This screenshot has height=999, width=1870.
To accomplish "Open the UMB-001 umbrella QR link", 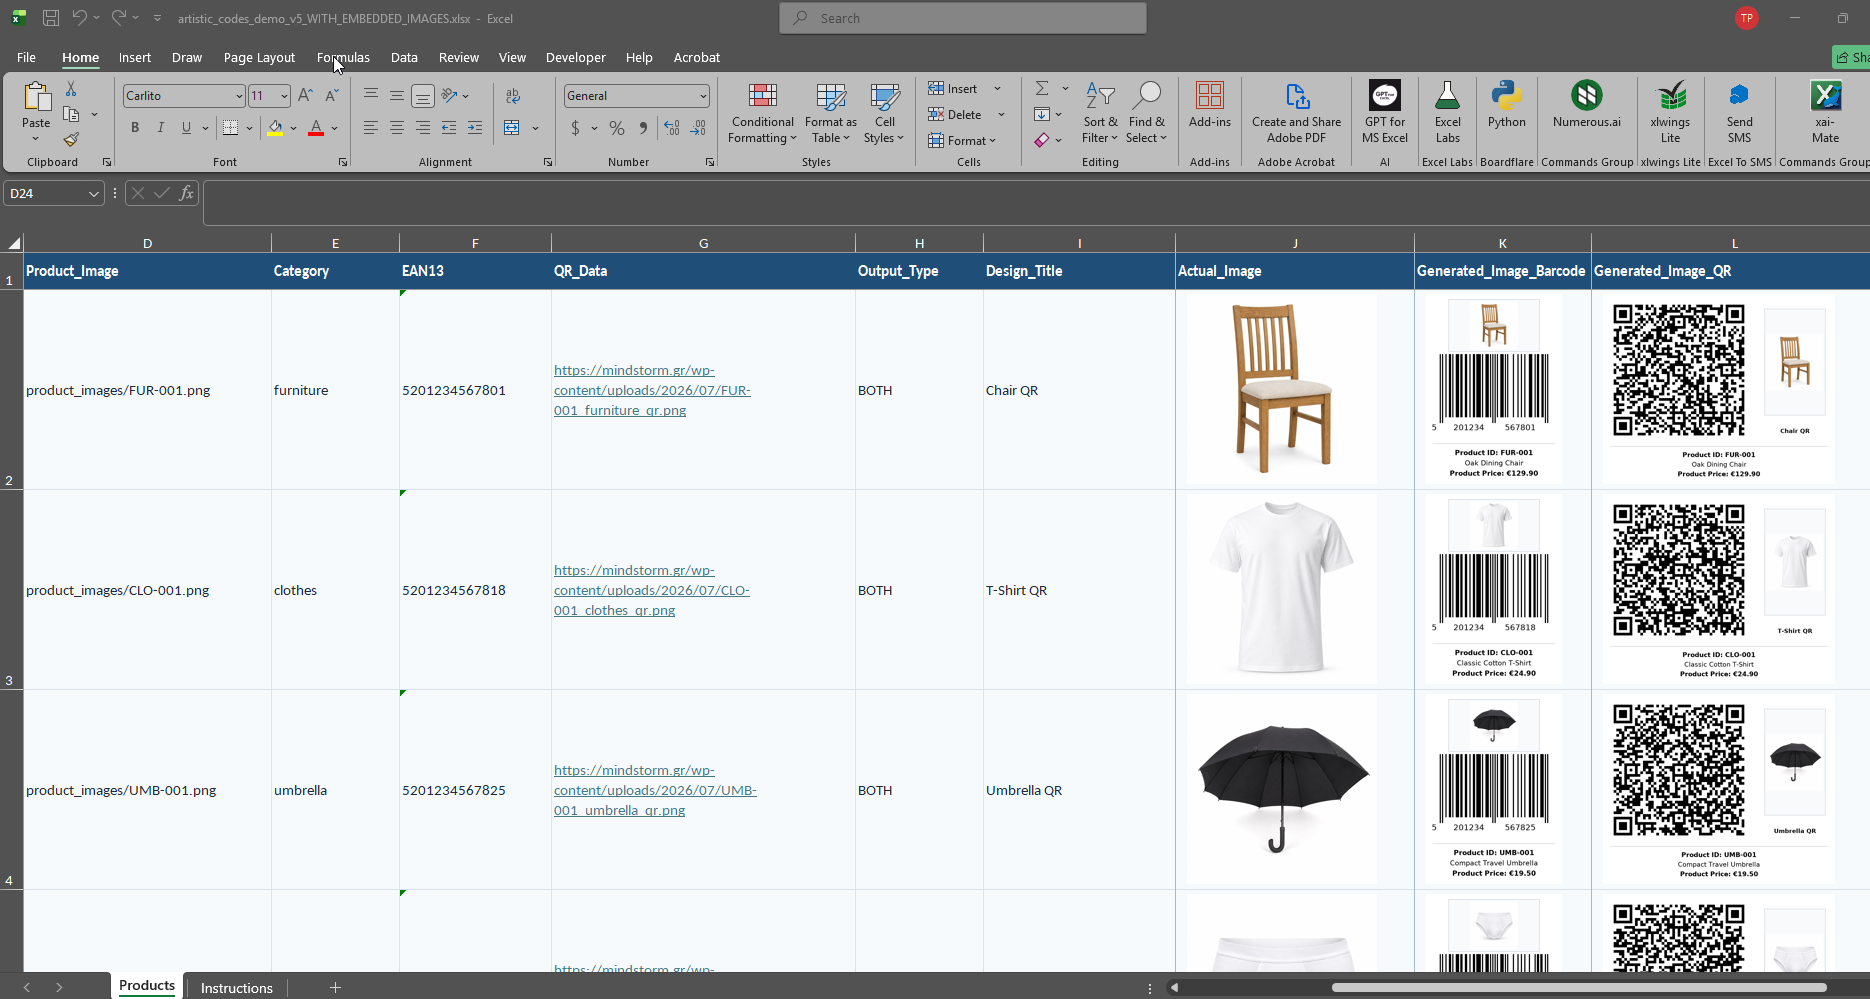I will tap(655, 790).
